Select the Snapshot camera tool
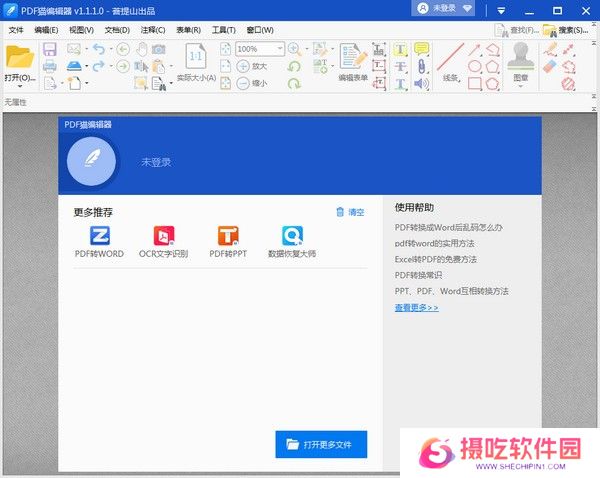 coord(158,49)
